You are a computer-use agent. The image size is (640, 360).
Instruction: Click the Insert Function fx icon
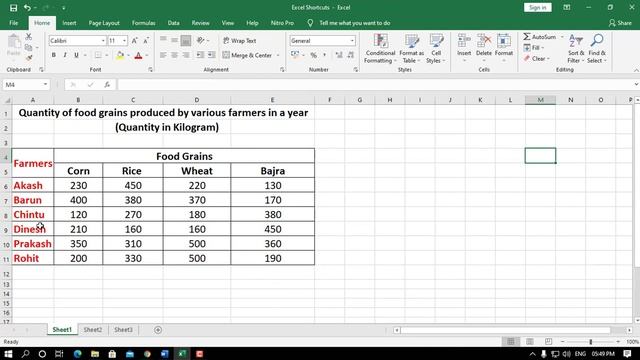click(x=107, y=84)
